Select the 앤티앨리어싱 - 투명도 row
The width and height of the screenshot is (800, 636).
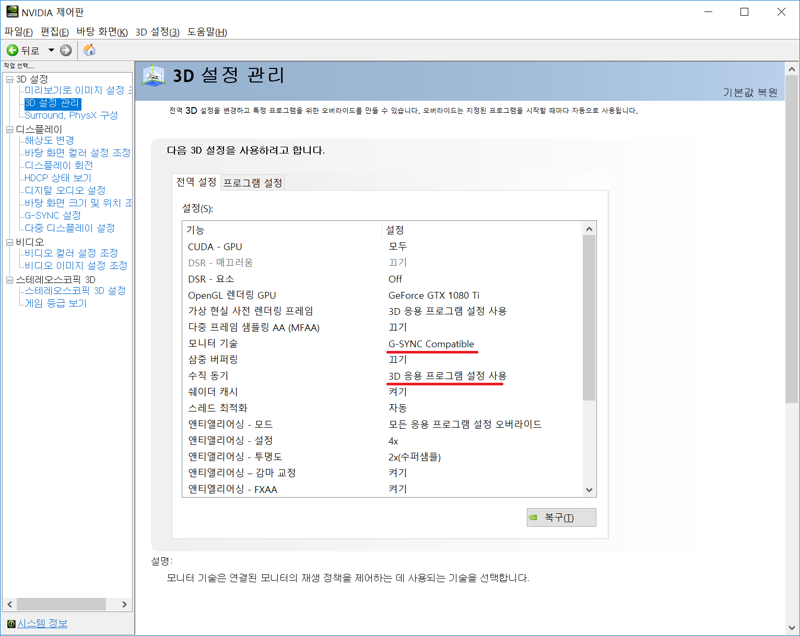click(382, 456)
